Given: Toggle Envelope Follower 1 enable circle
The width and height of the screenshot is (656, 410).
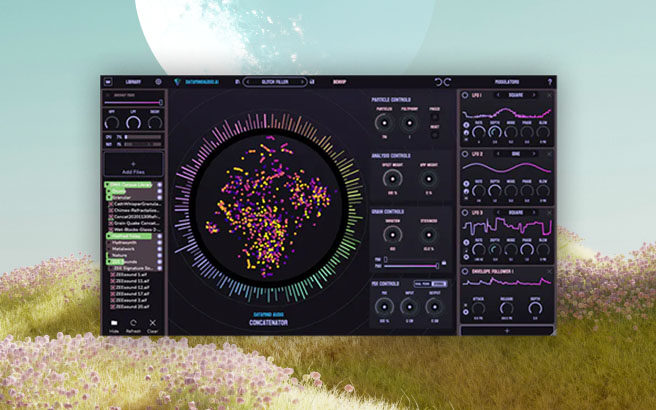Looking at the screenshot, I should point(465,271).
